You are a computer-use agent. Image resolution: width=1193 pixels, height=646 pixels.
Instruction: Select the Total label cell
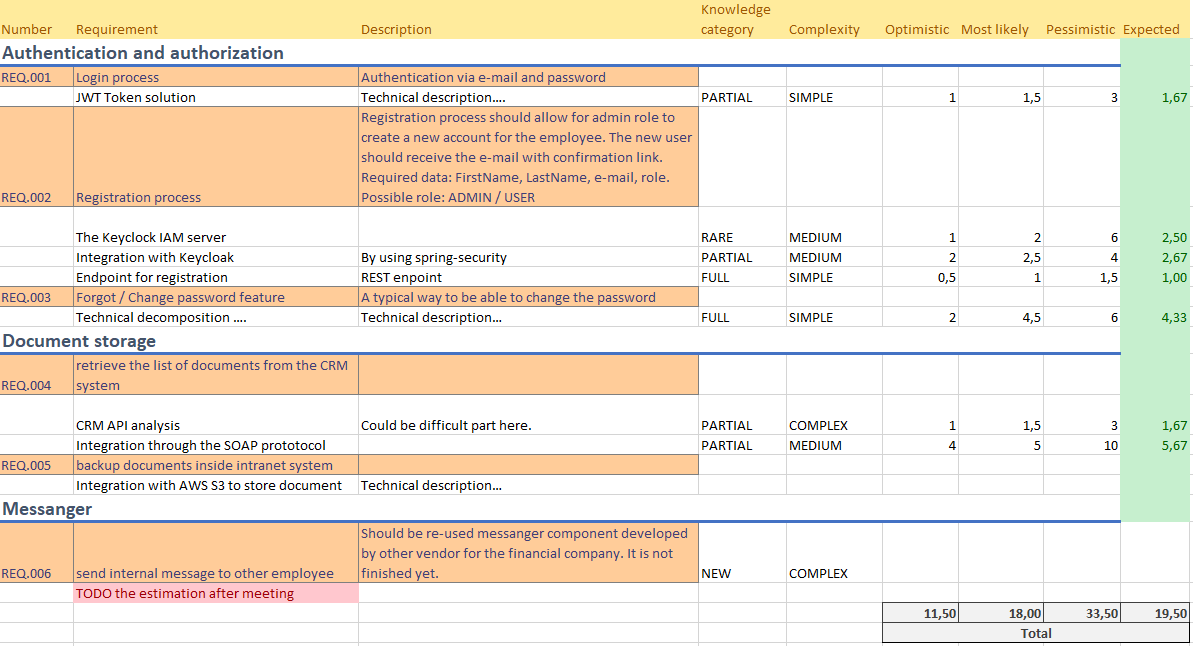click(x=1036, y=633)
